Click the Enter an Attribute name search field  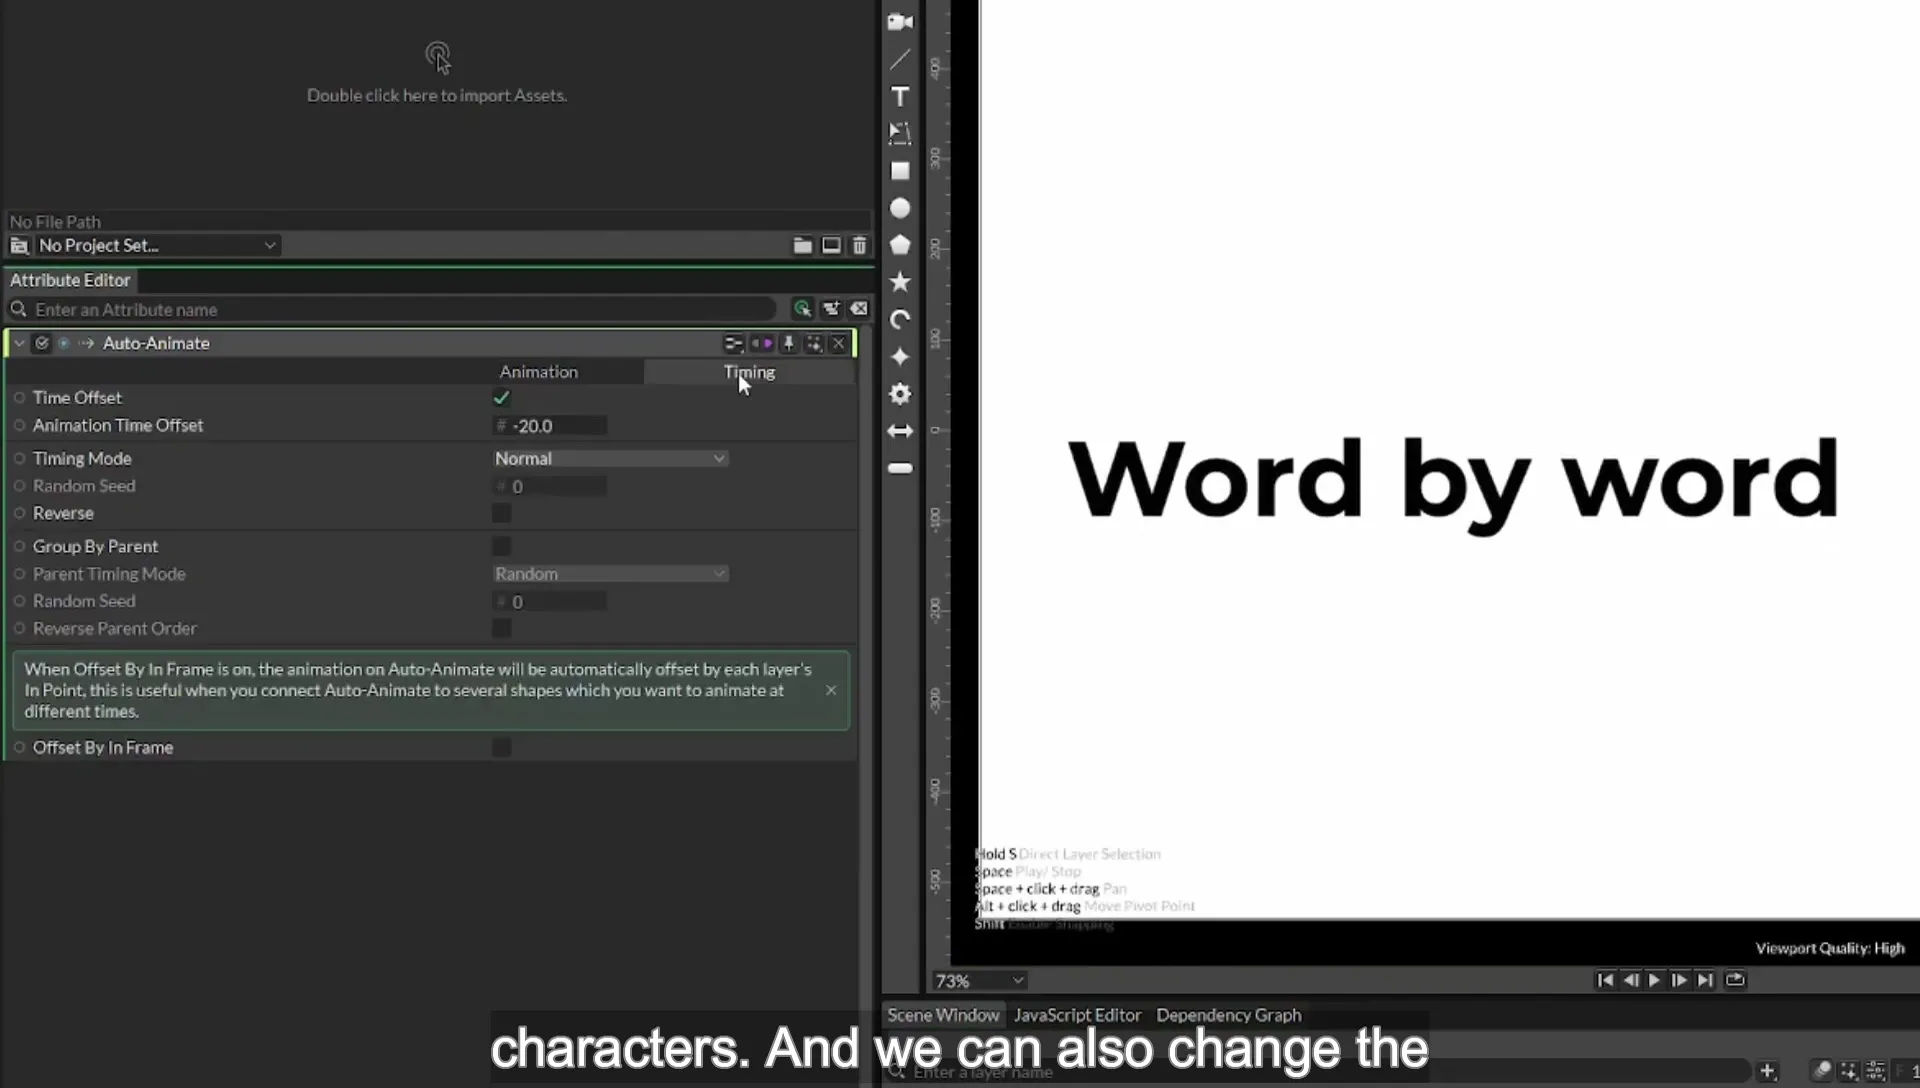pos(390,309)
